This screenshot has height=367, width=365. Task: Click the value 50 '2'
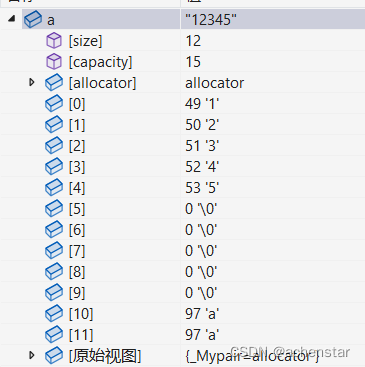pyautogui.click(x=202, y=125)
